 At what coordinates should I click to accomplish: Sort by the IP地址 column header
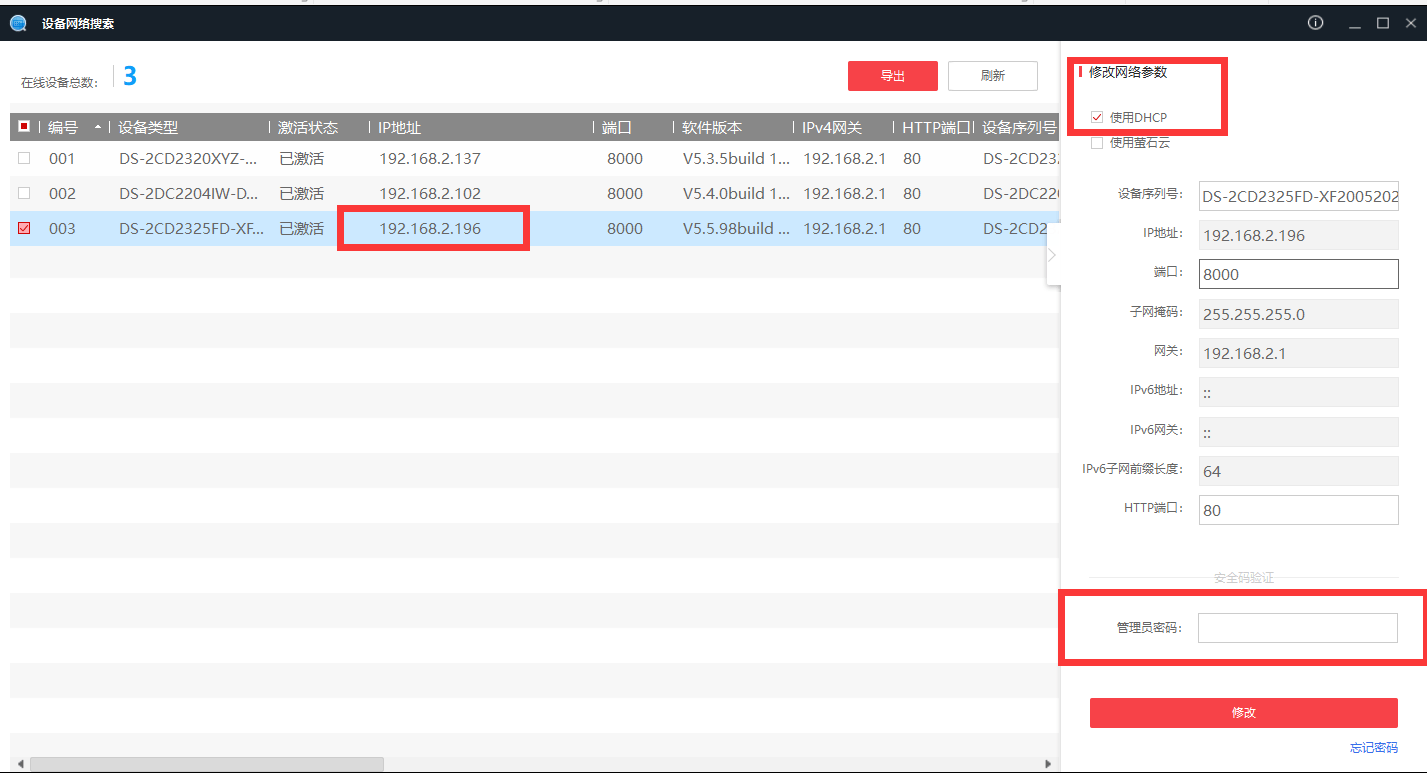[x=400, y=127]
